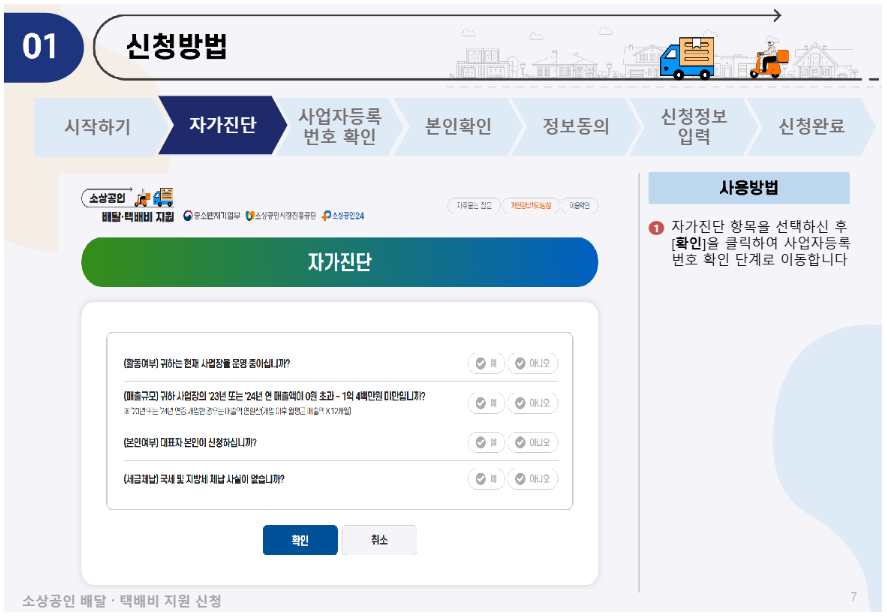Click the footer text 소상공인 배달·택배비 지원 신청
The image size is (887, 616).
(122, 601)
